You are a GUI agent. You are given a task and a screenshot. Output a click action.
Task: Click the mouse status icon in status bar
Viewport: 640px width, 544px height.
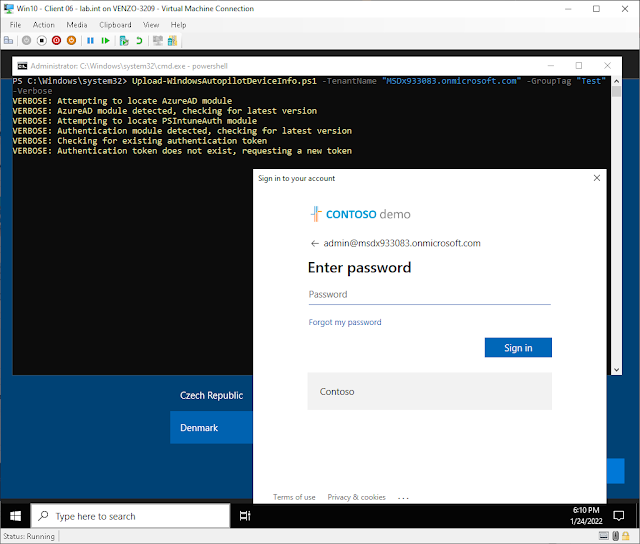[x=616, y=536]
